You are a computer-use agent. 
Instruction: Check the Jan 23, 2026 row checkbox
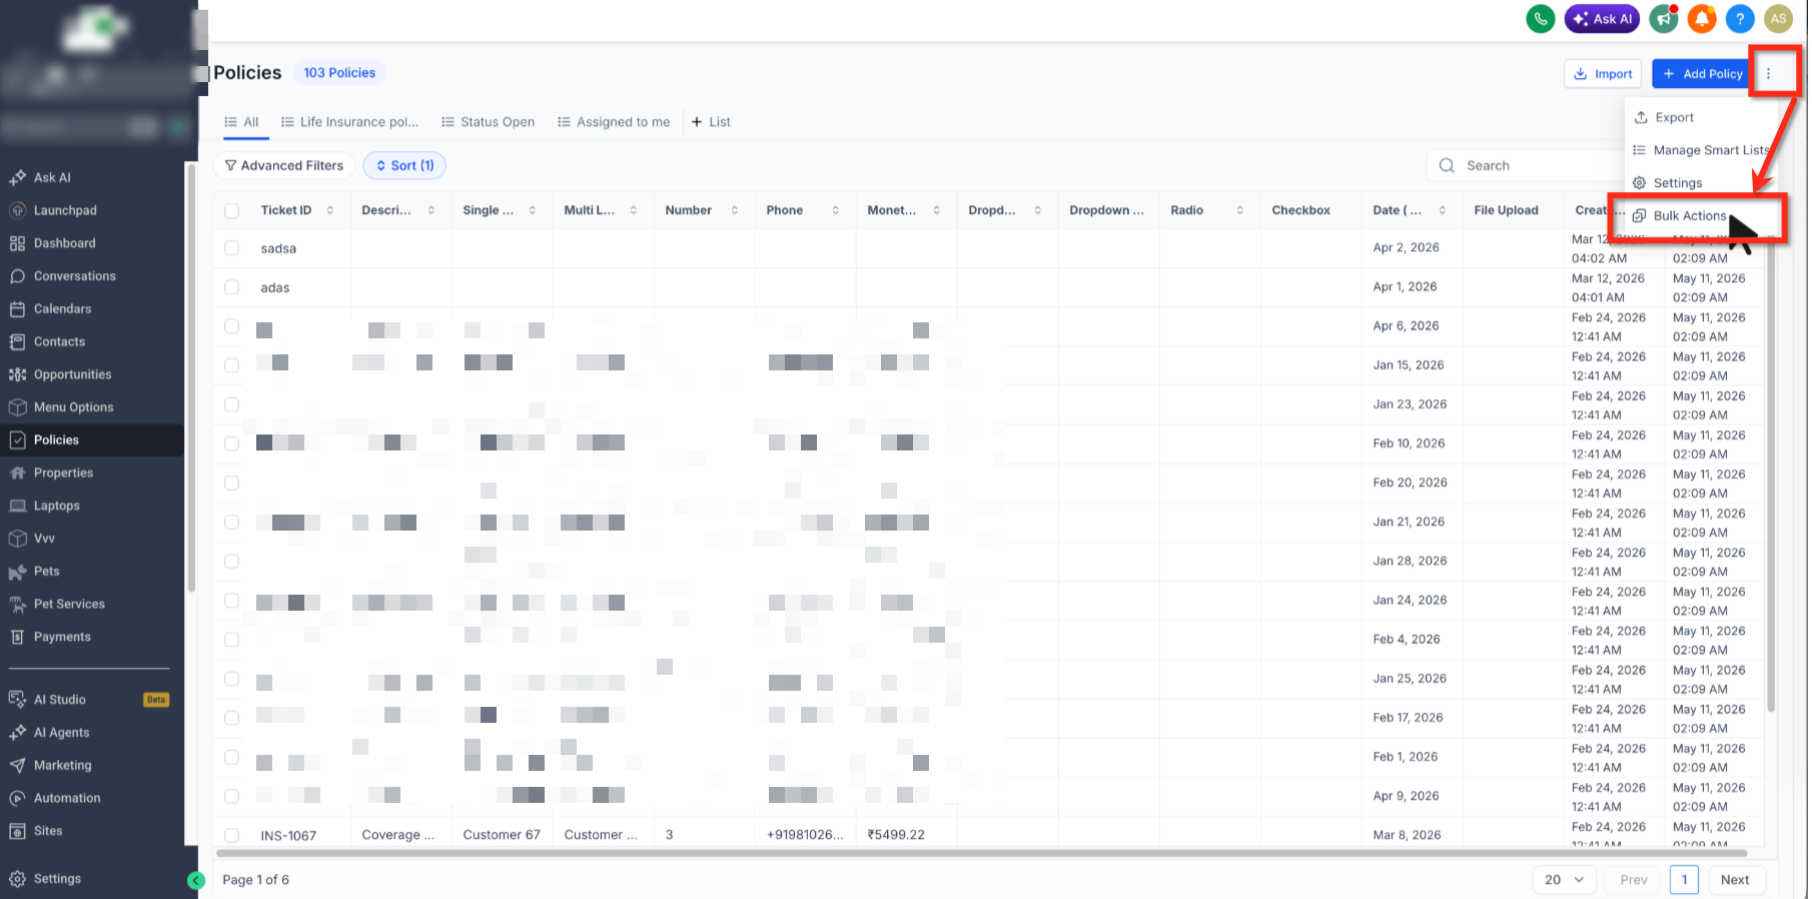coord(232,404)
